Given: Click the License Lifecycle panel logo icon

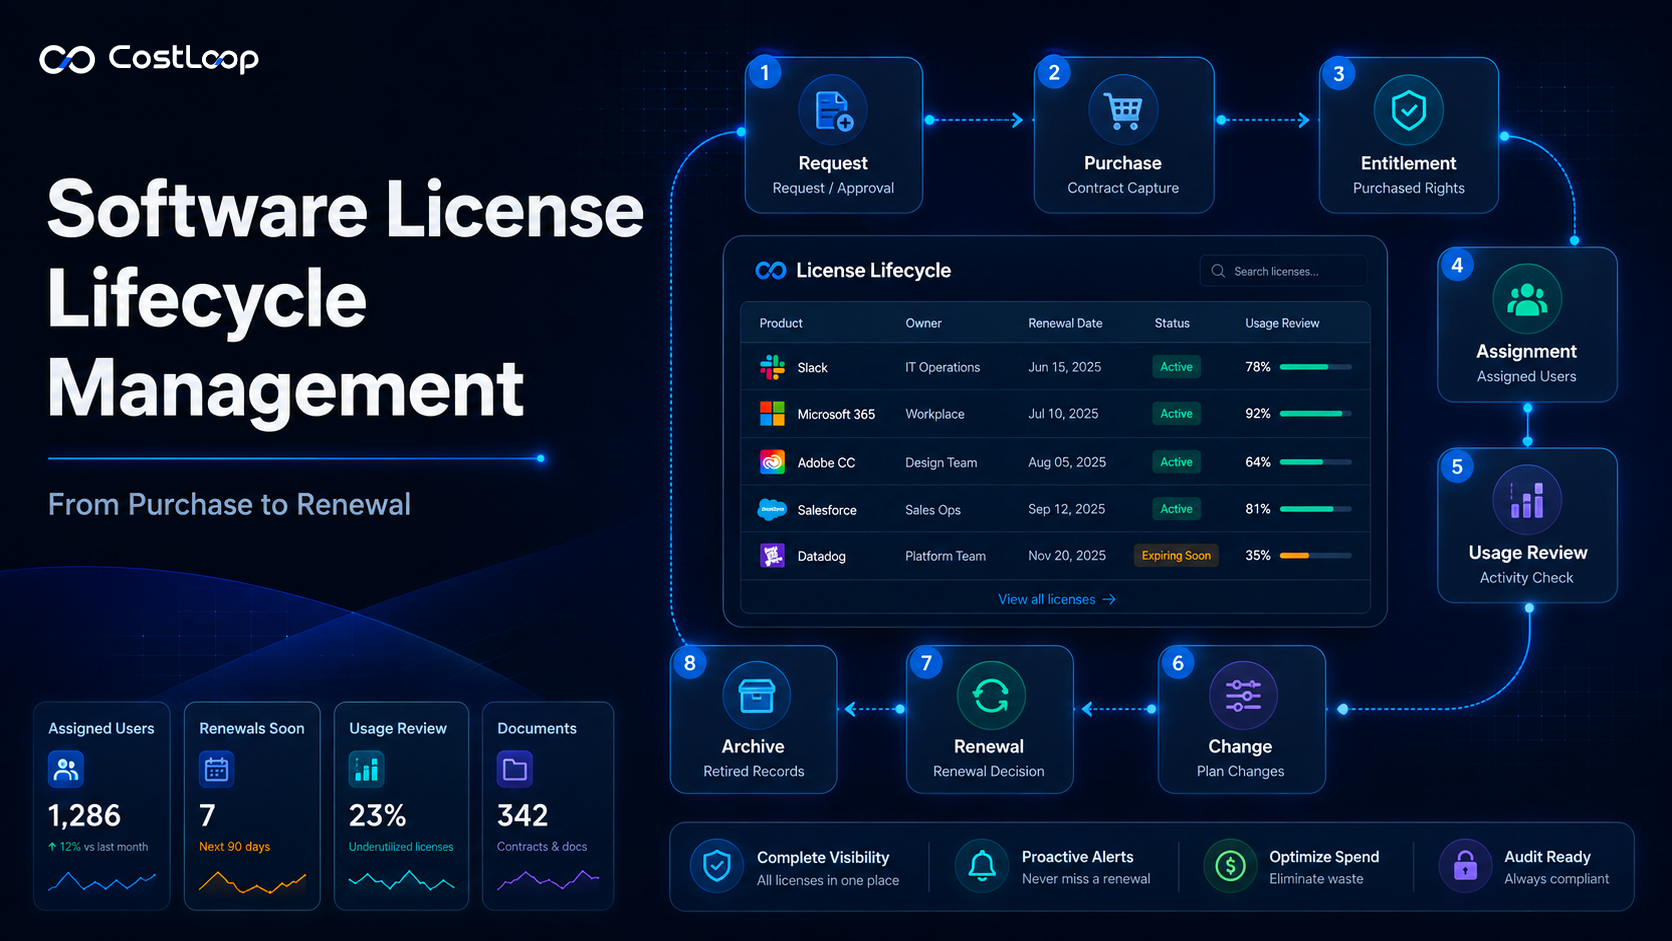Looking at the screenshot, I should pos(771,271).
